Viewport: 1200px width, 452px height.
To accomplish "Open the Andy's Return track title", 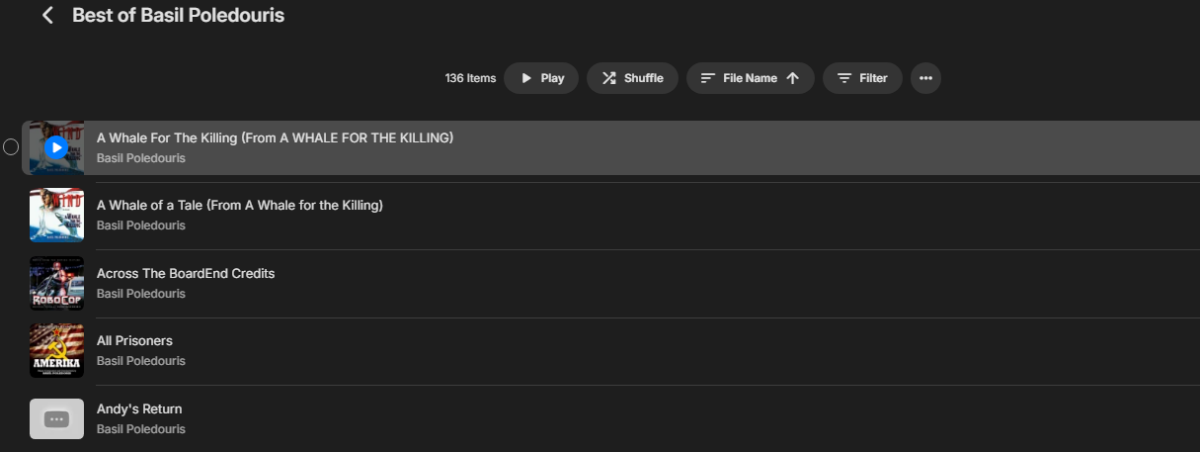I will tap(139, 409).
